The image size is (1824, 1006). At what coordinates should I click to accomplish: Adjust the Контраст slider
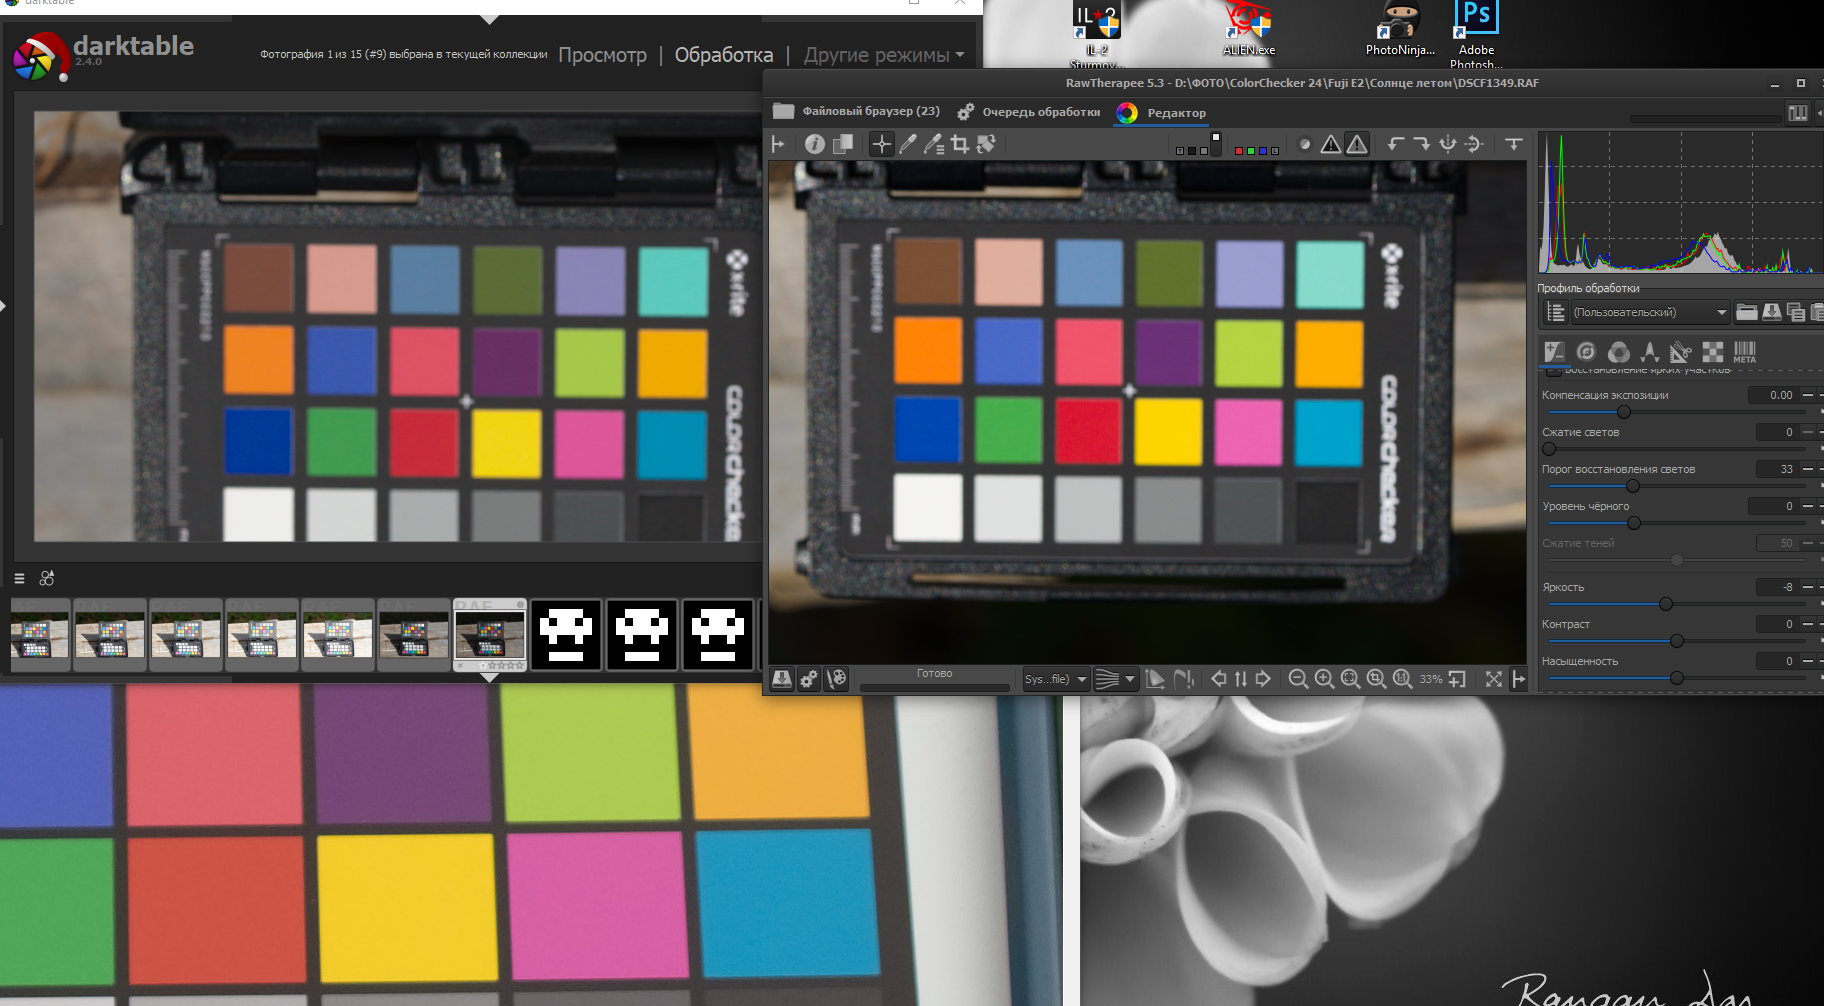[1675, 641]
